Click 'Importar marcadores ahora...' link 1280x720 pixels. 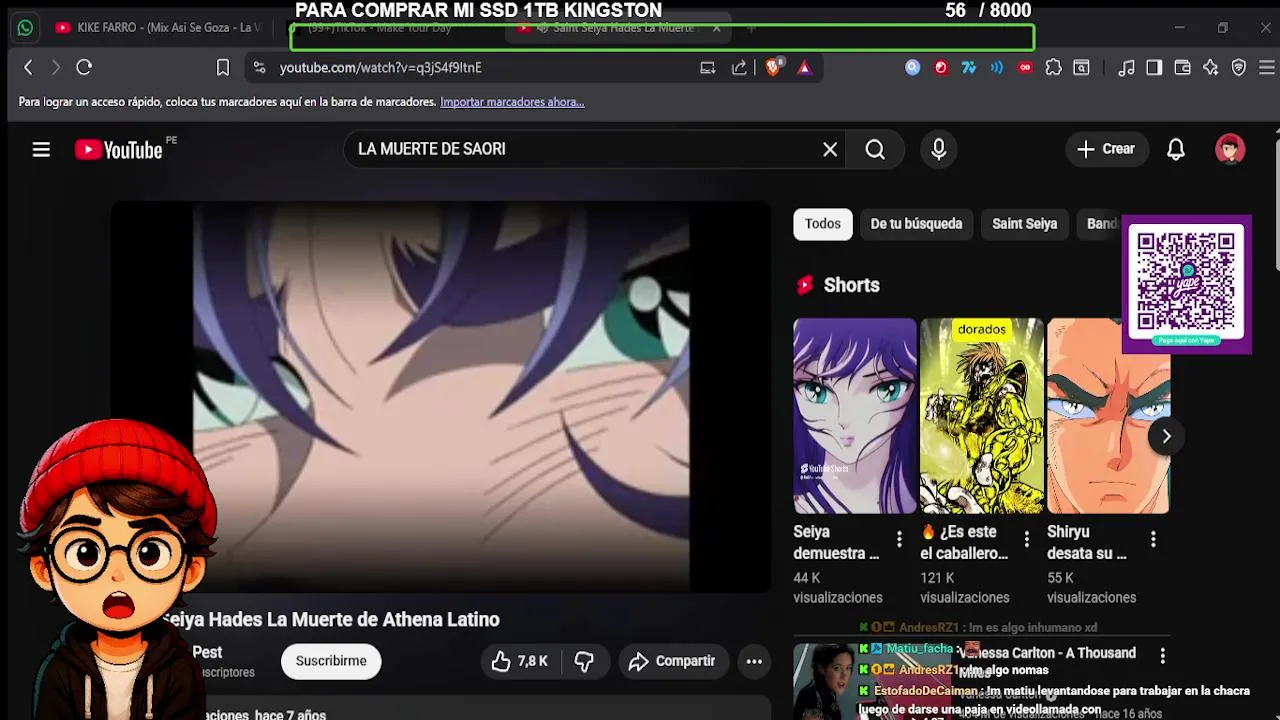pyautogui.click(x=512, y=102)
